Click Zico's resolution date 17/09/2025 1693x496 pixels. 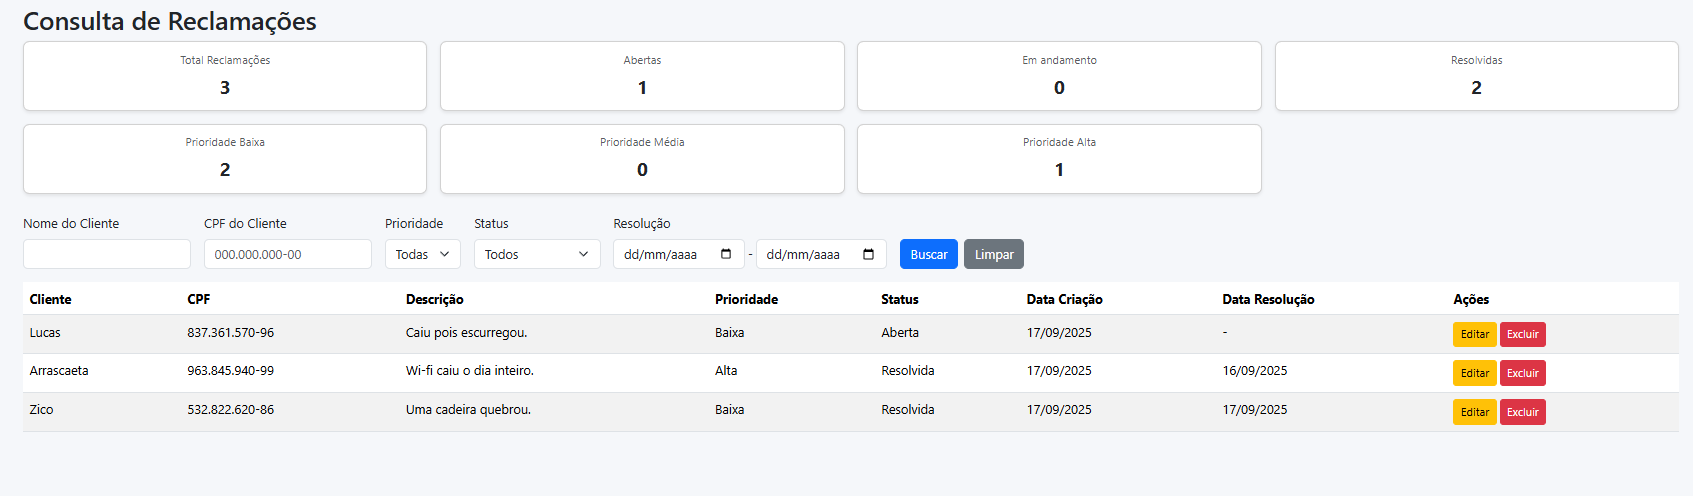1255,410
